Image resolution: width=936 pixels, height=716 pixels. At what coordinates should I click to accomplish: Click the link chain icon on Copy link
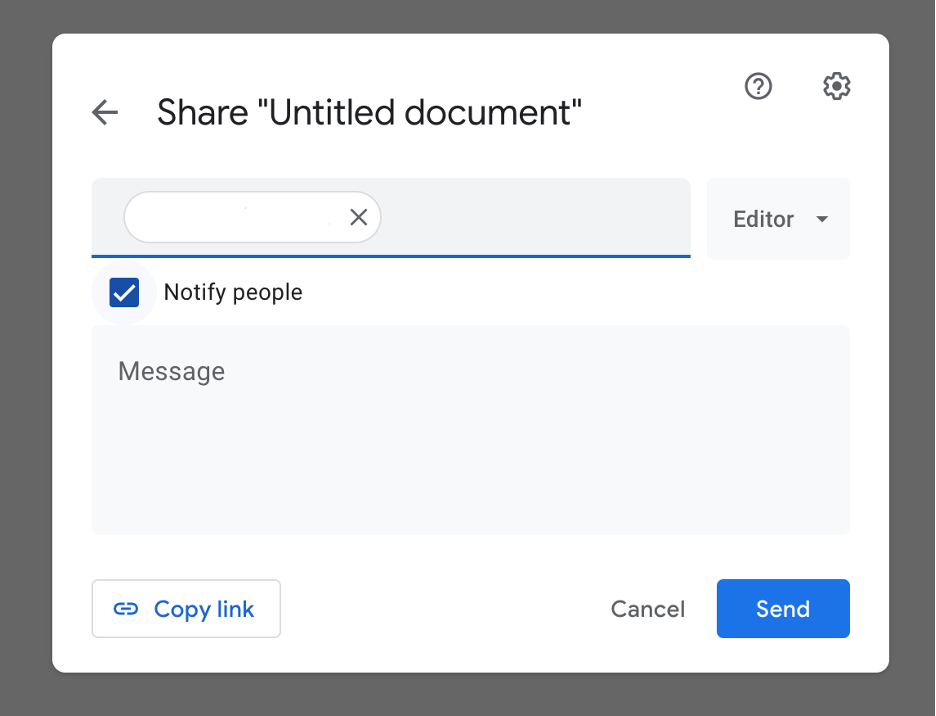pyautogui.click(x=126, y=608)
